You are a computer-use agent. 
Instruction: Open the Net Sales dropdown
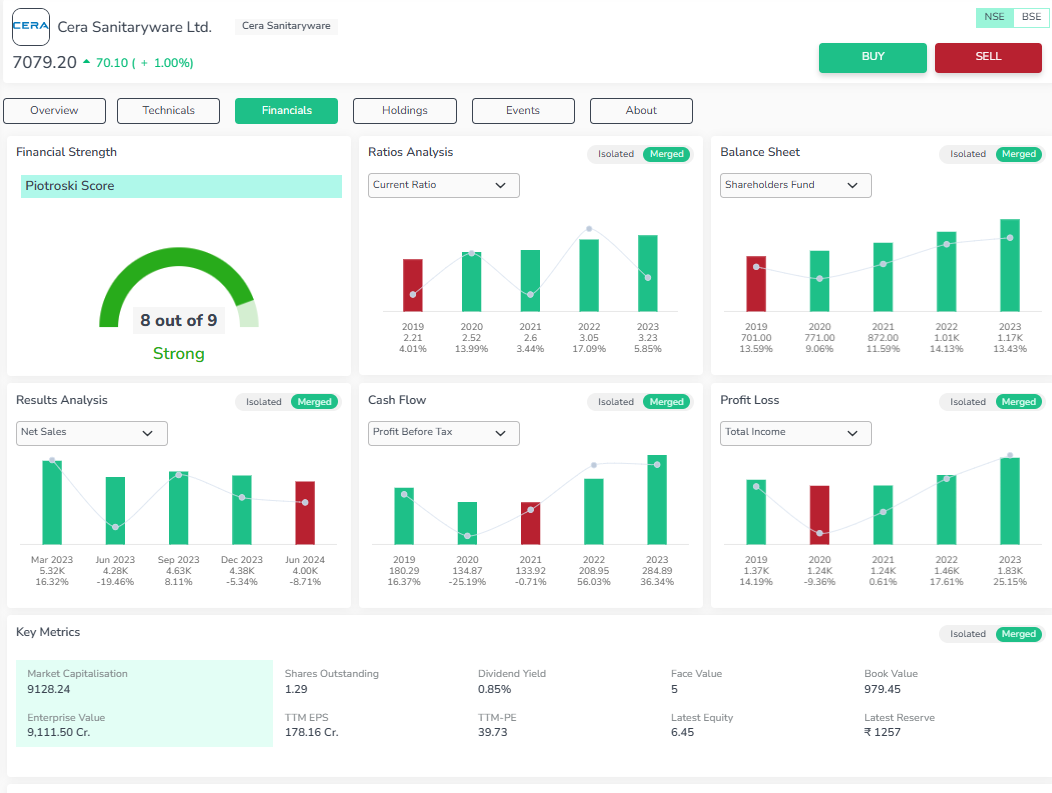coord(92,433)
